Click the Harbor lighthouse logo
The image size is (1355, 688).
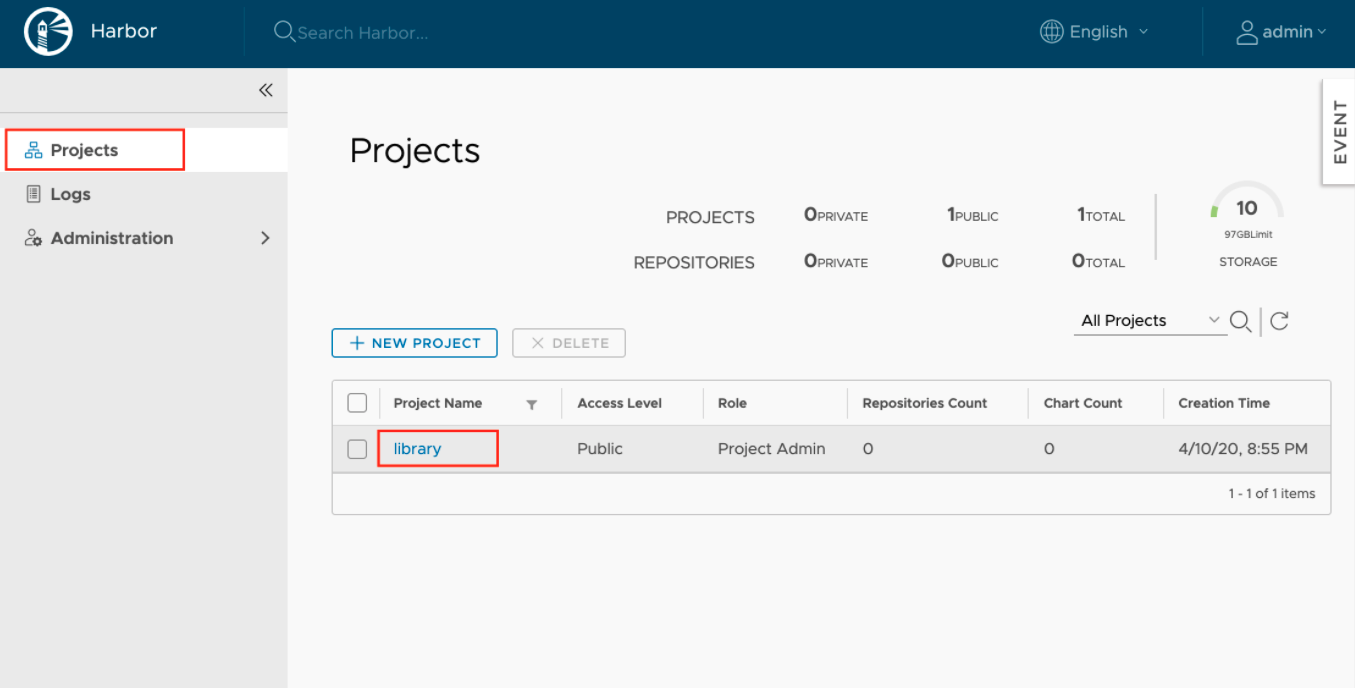pos(48,32)
